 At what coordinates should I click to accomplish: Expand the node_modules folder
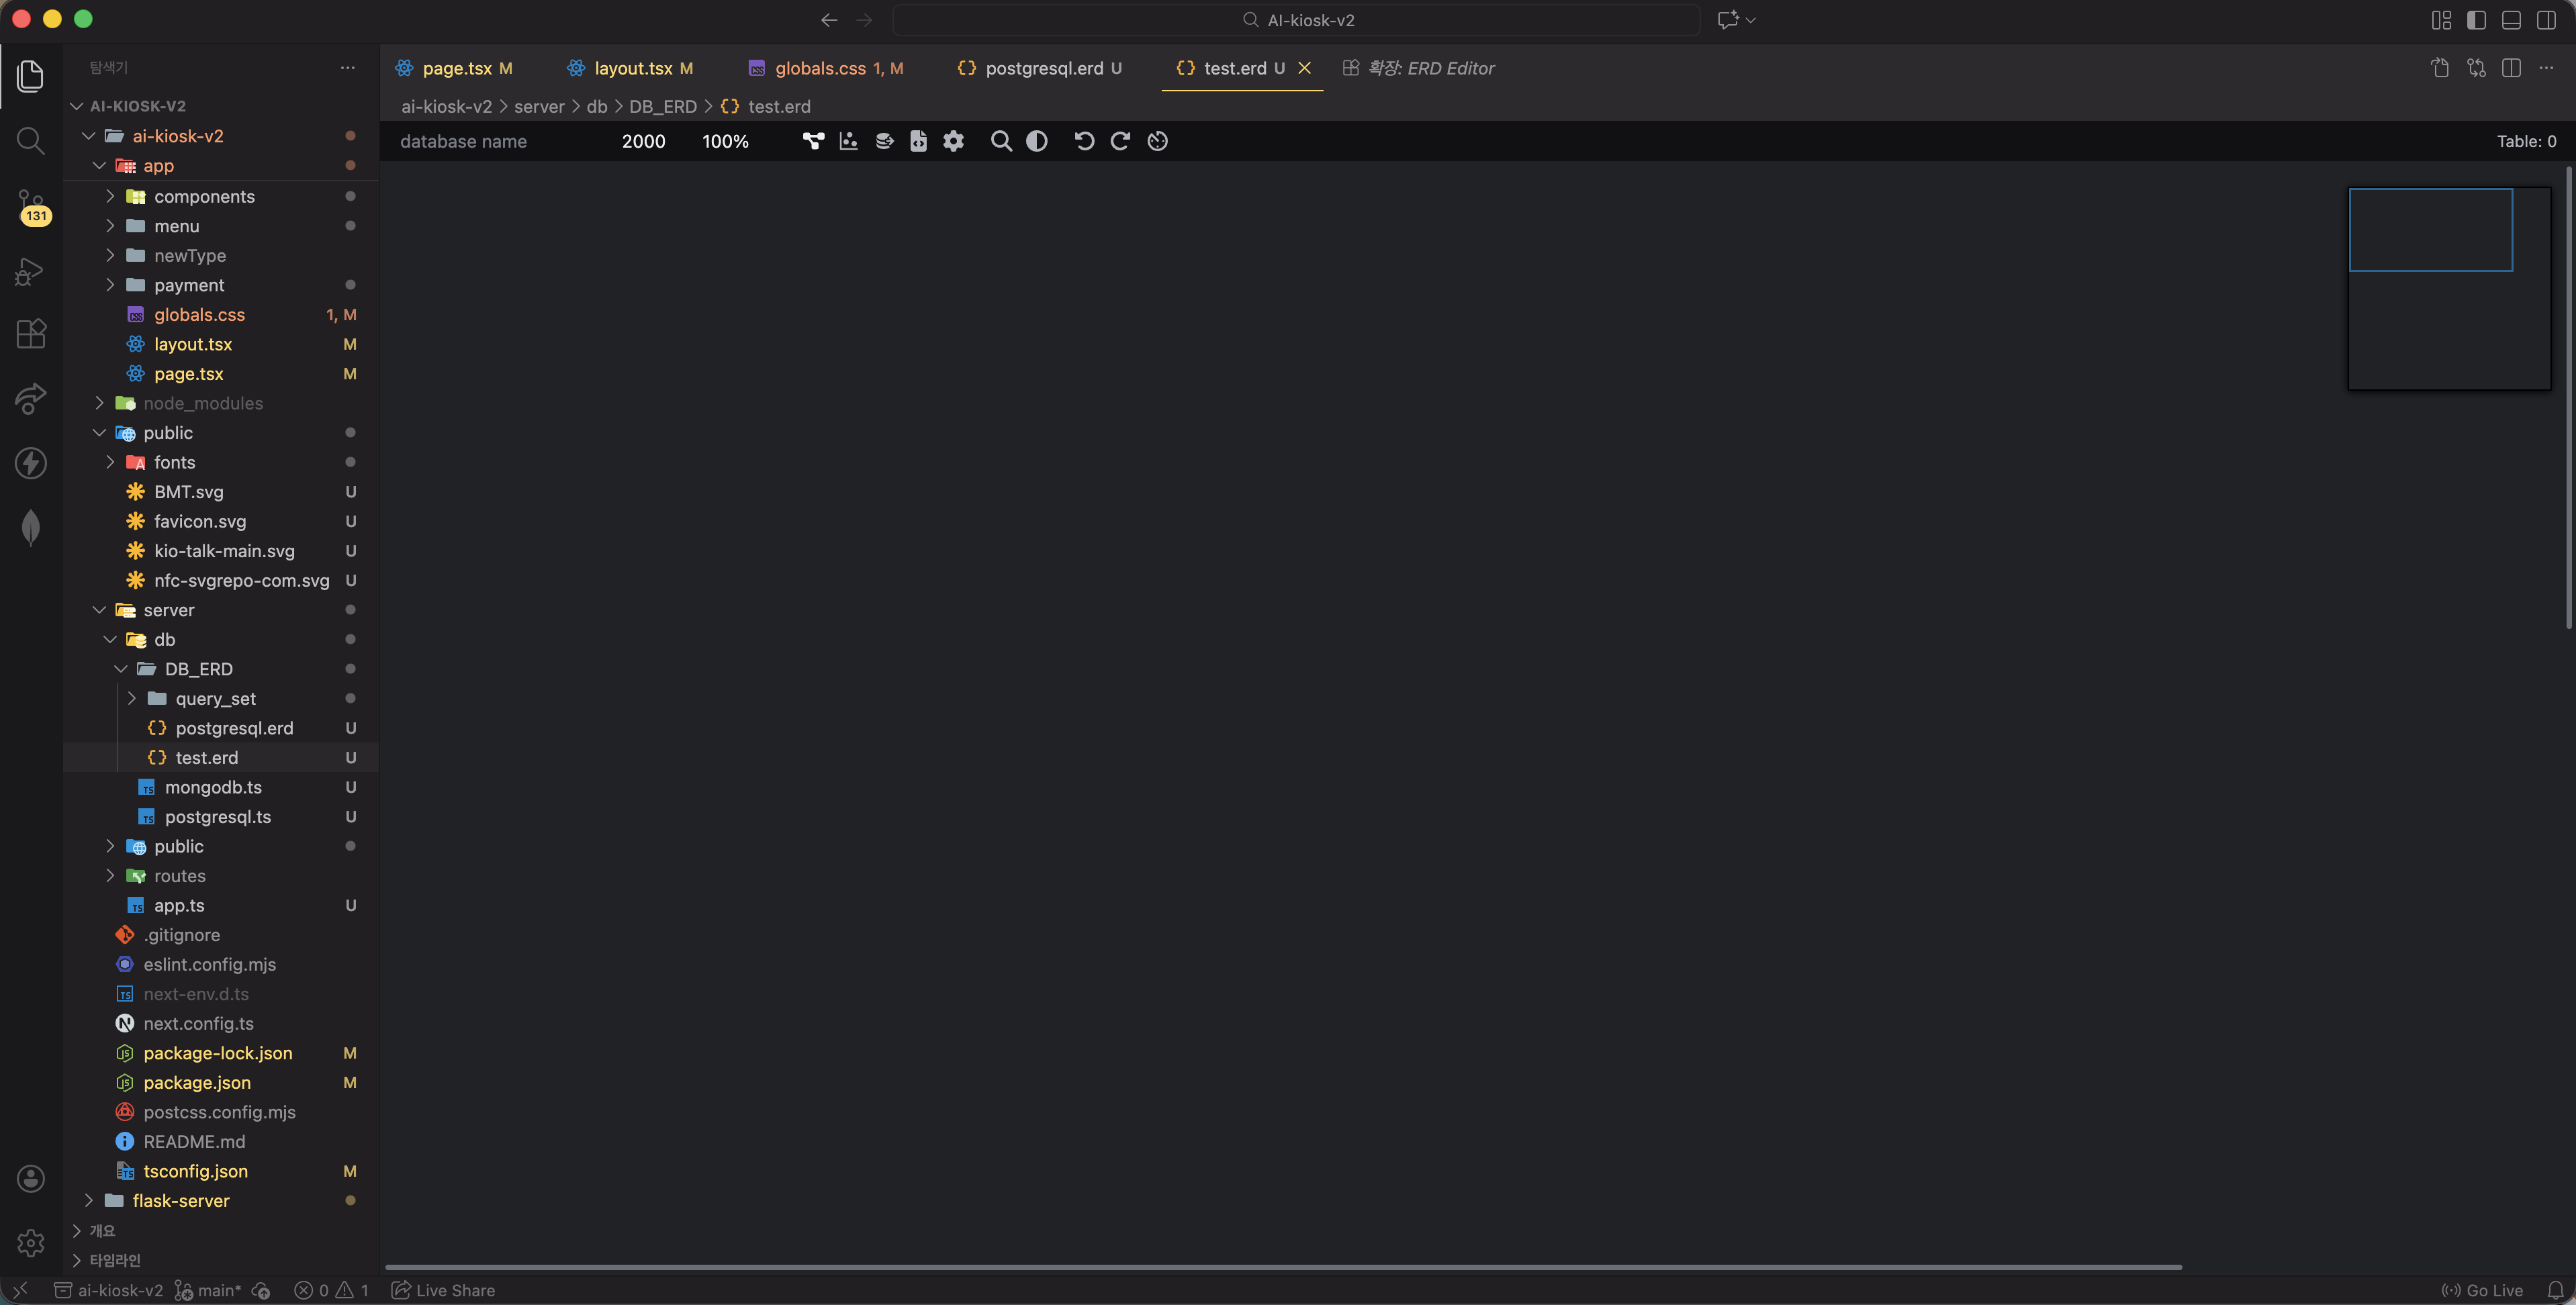click(x=203, y=403)
